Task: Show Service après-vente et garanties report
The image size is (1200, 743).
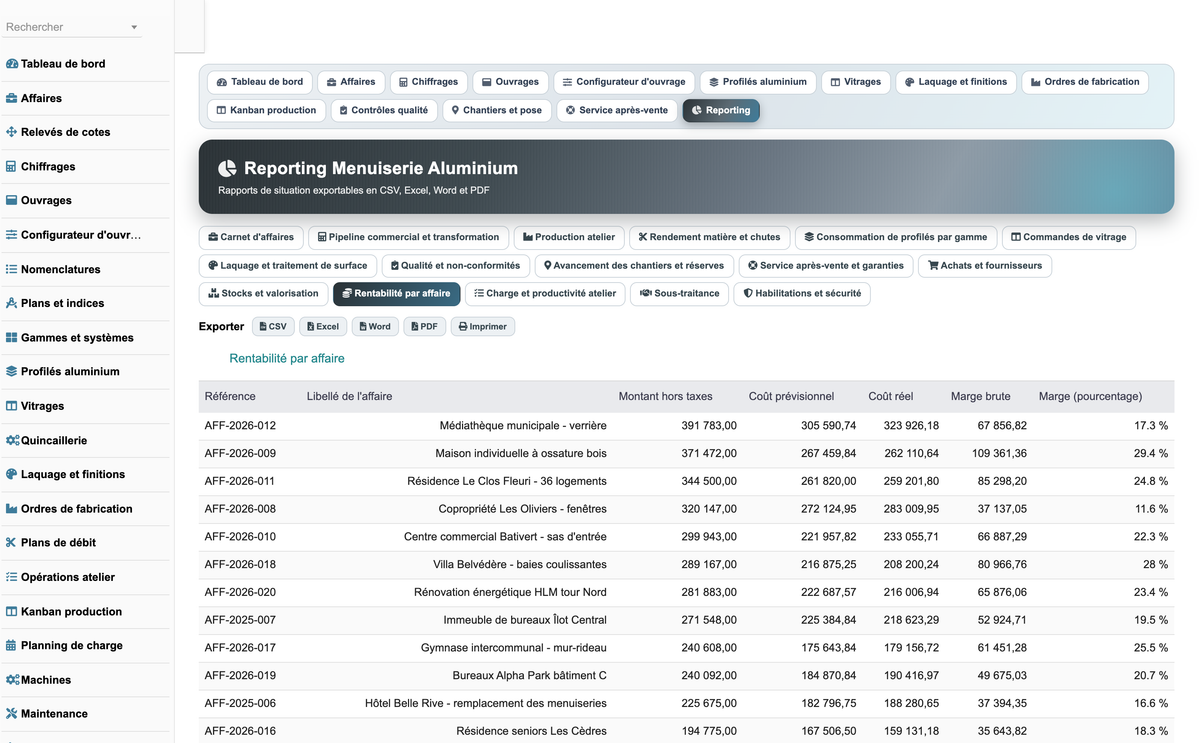Action: point(826,265)
